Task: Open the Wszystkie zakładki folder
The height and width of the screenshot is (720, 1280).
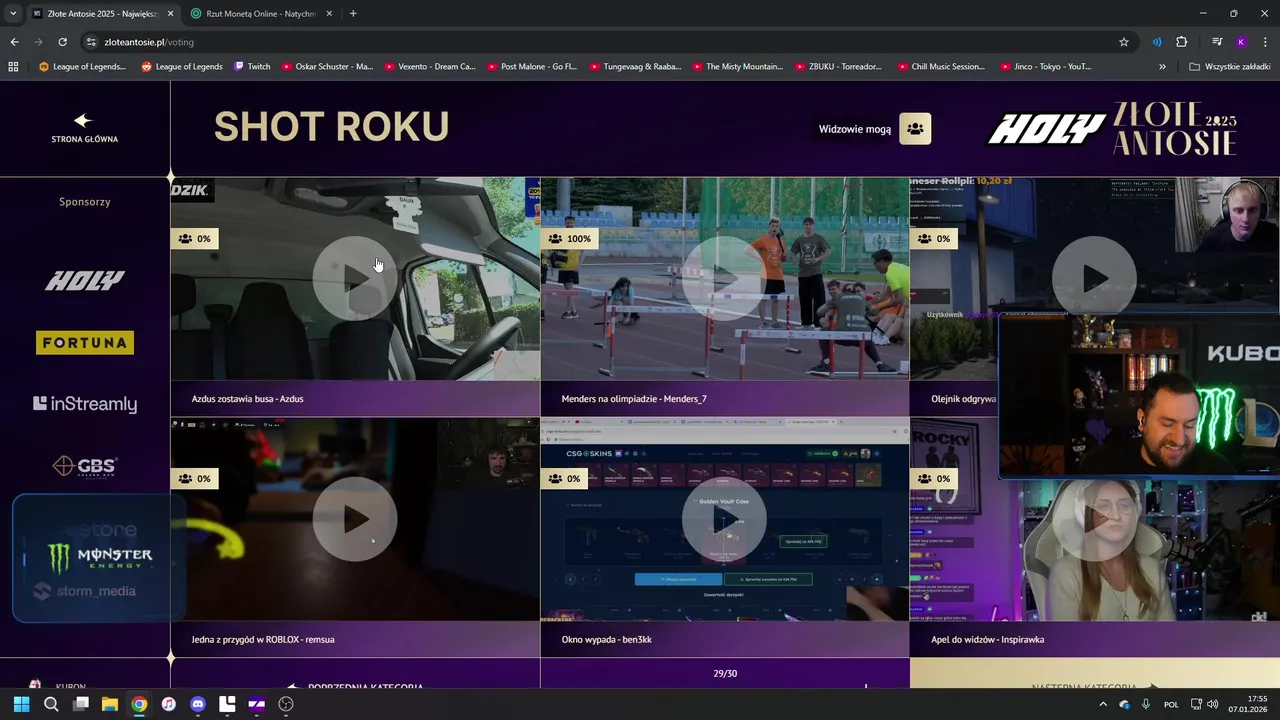Action: click(x=1229, y=67)
